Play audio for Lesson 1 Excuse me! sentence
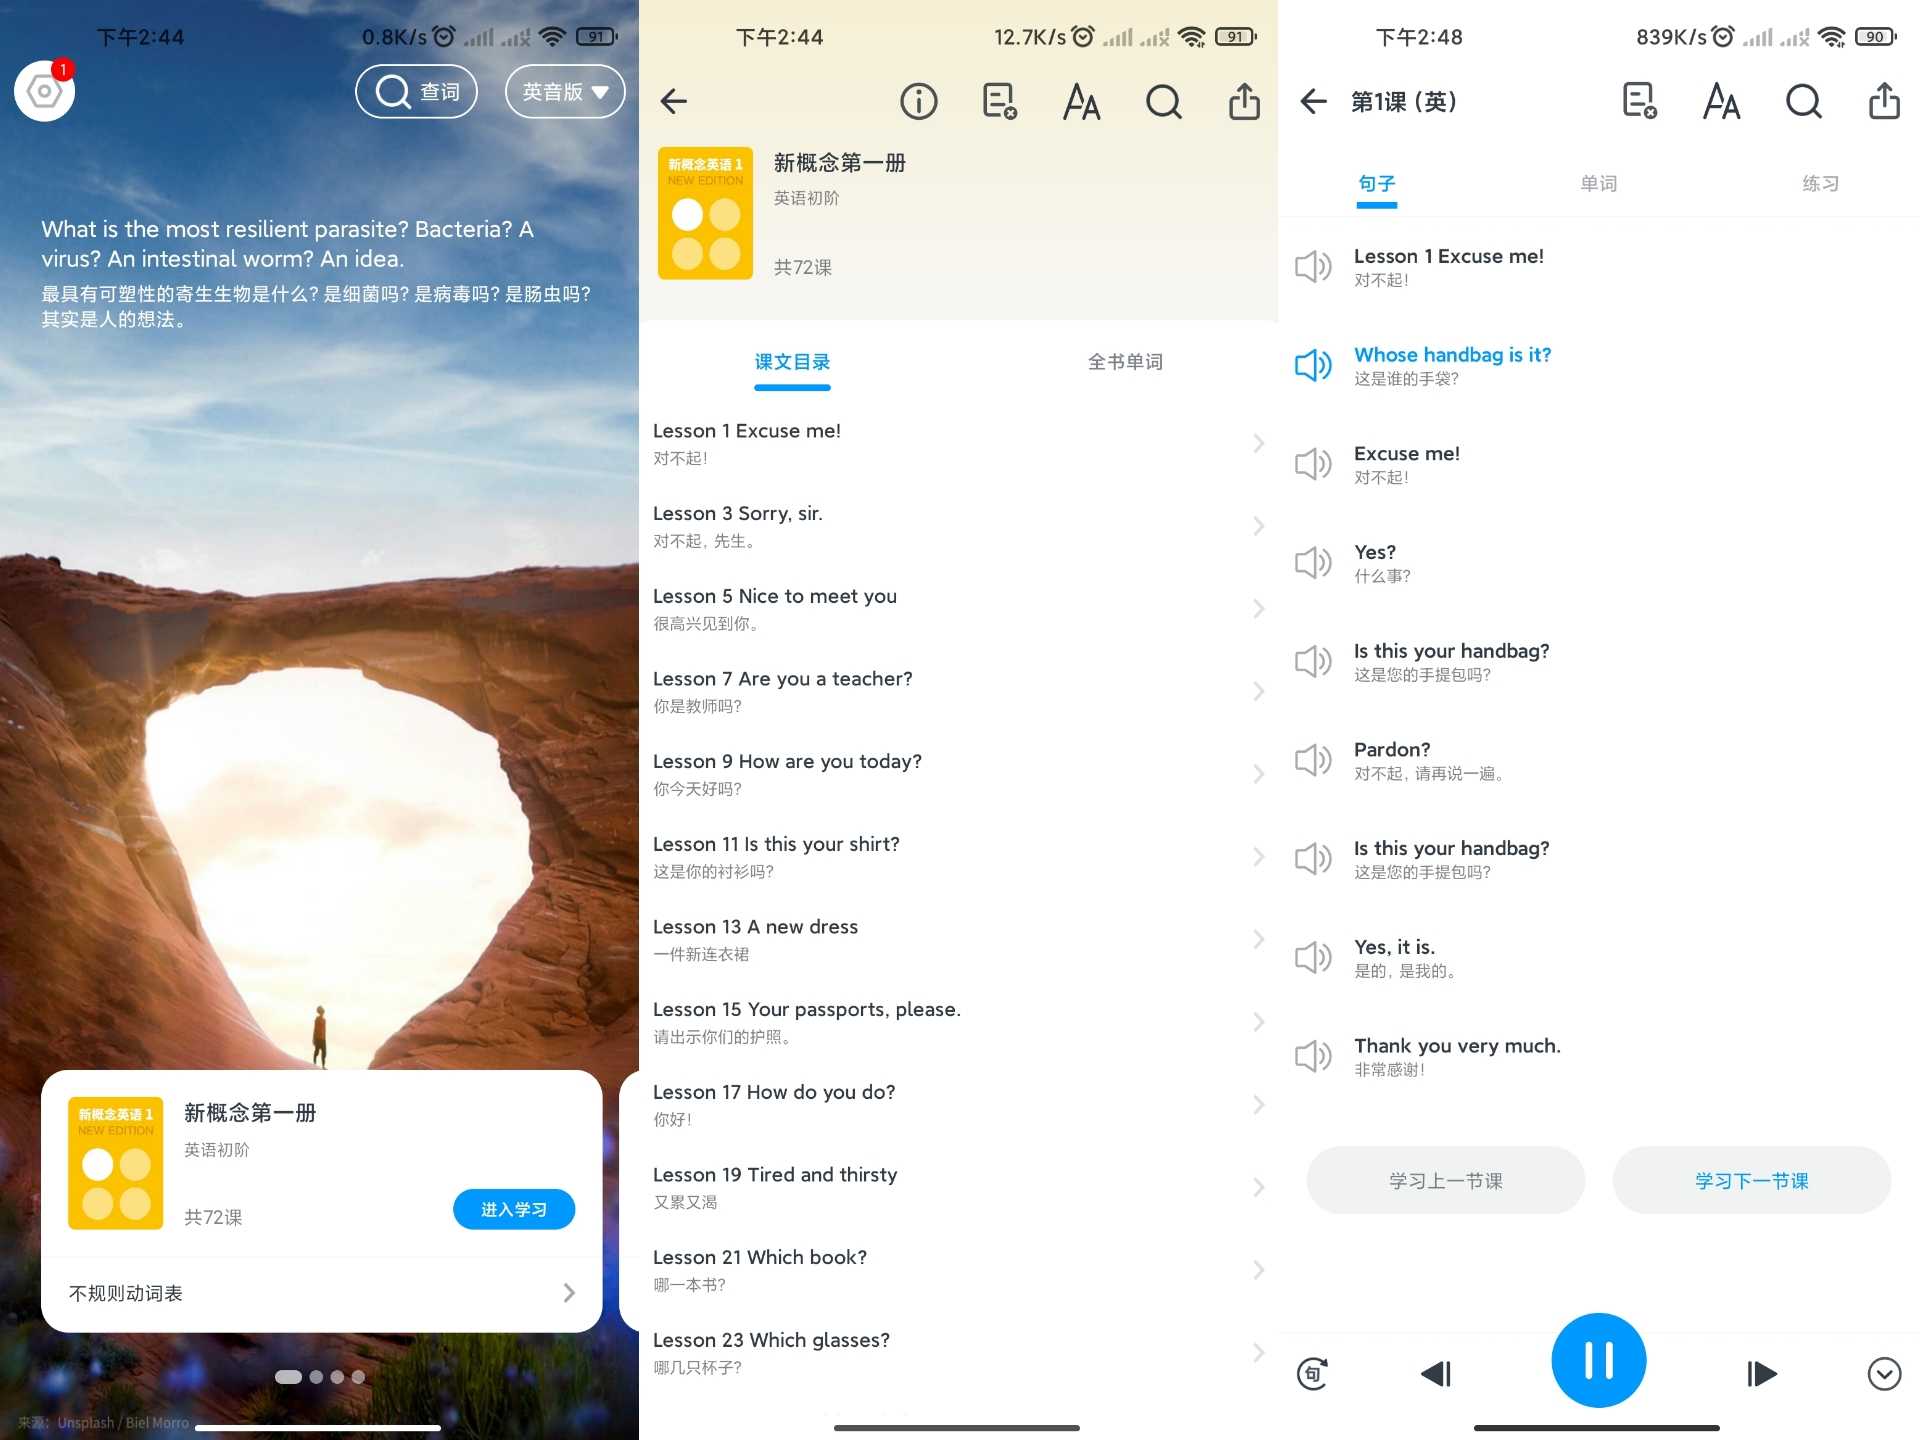1920x1440 pixels. [1313, 267]
